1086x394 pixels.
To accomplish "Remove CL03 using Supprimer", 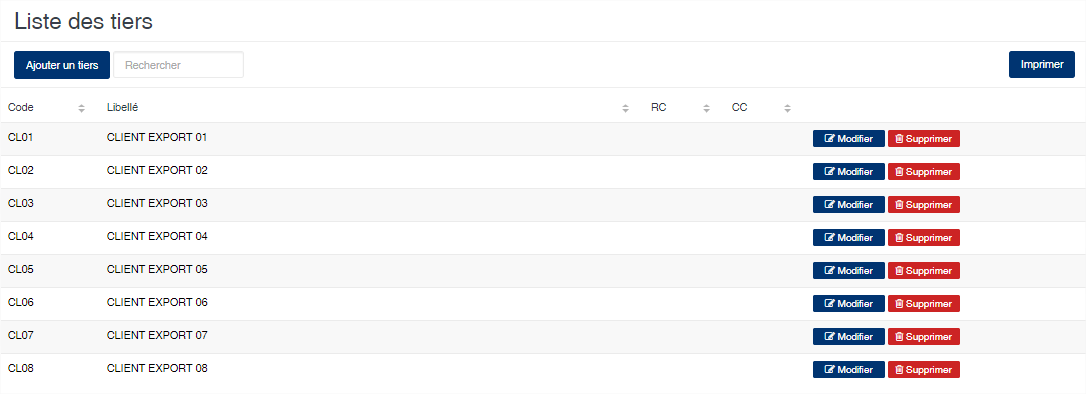I will 923,205.
